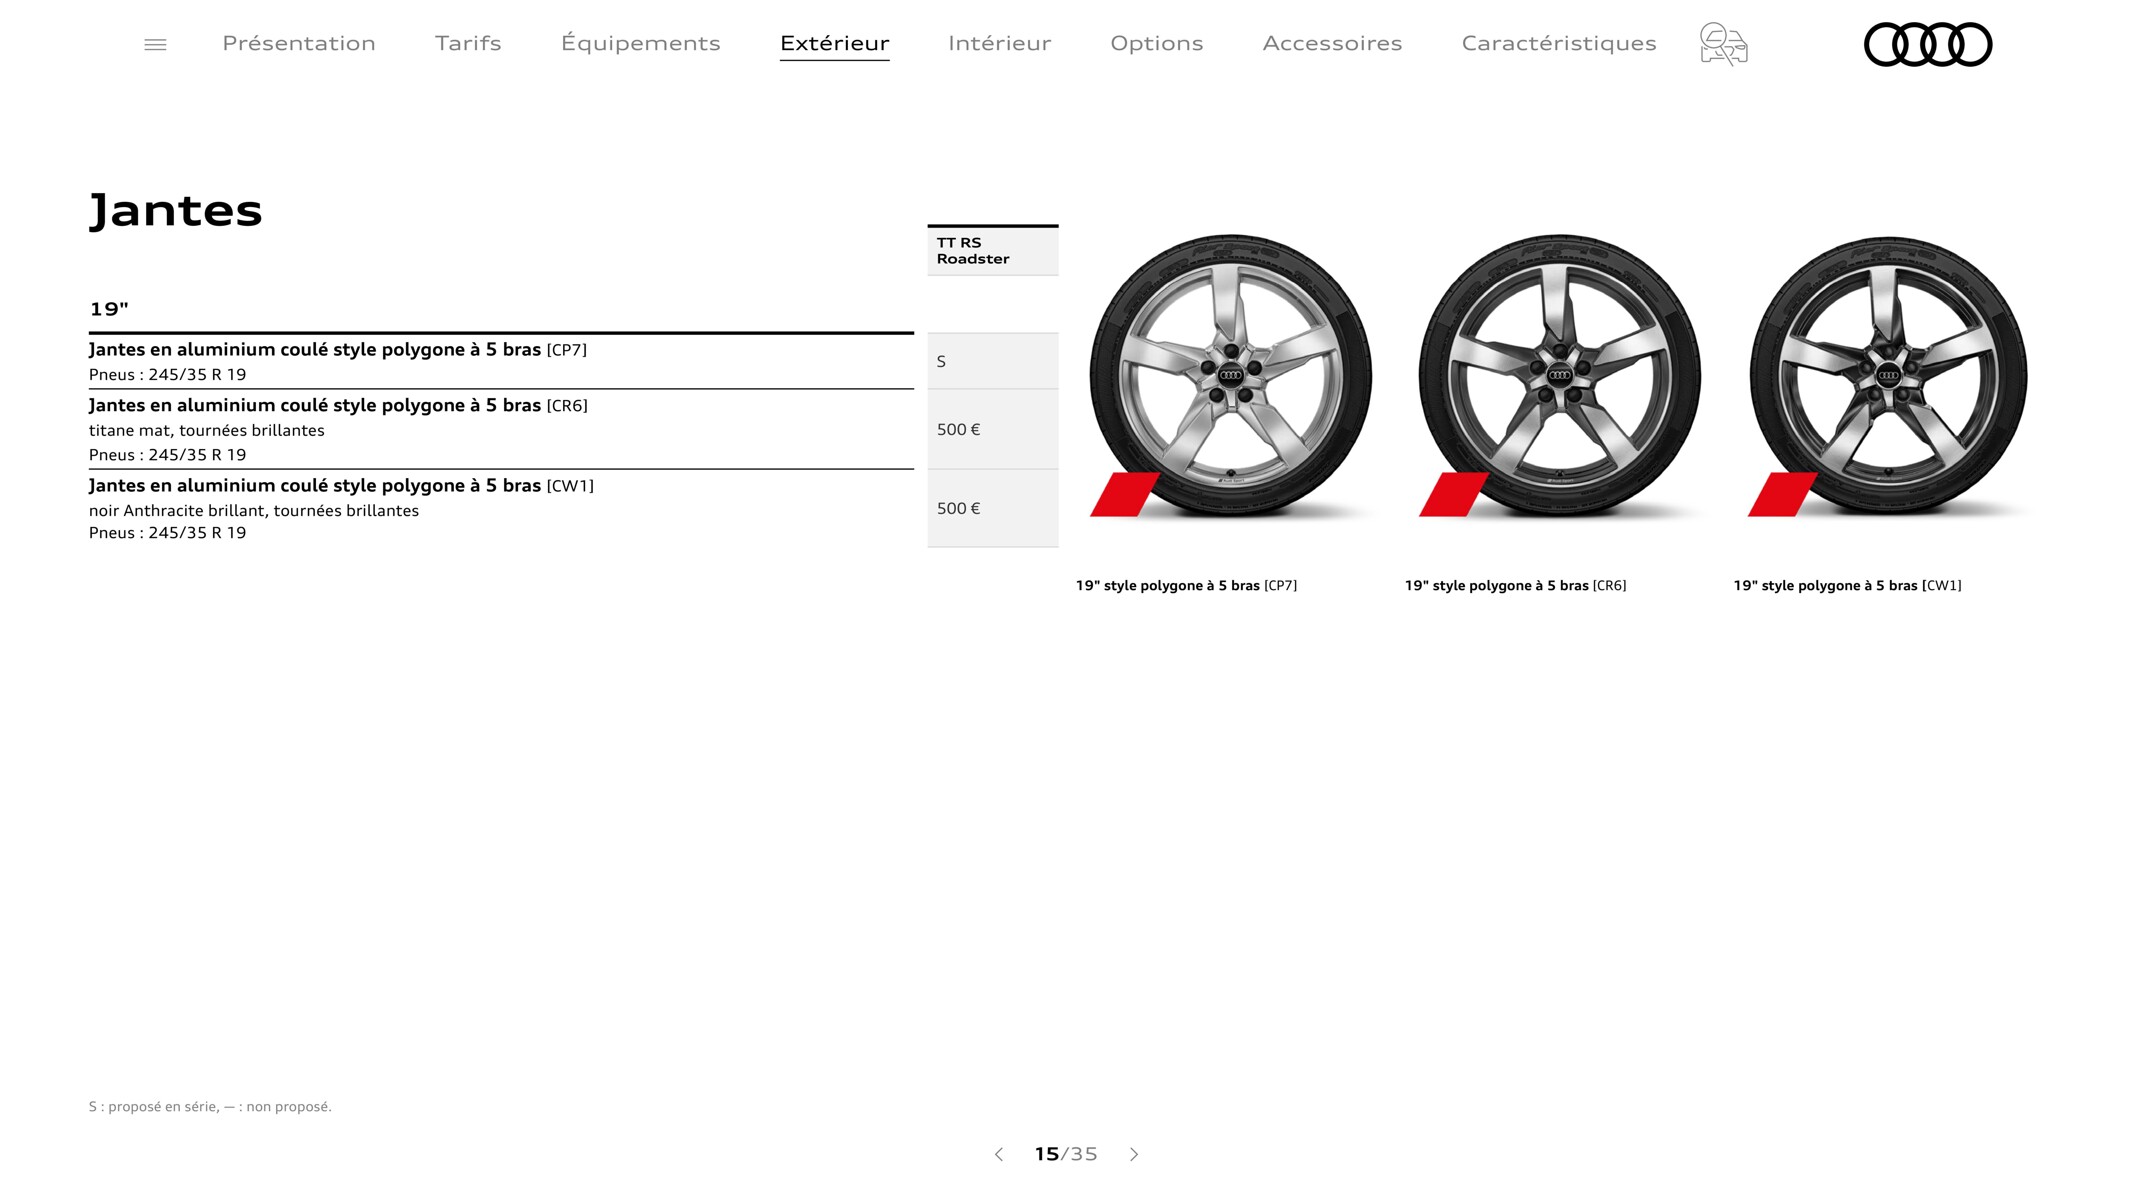
Task: Click 'Pneus : 245/35 R 19' under CR6
Action: click(167, 455)
